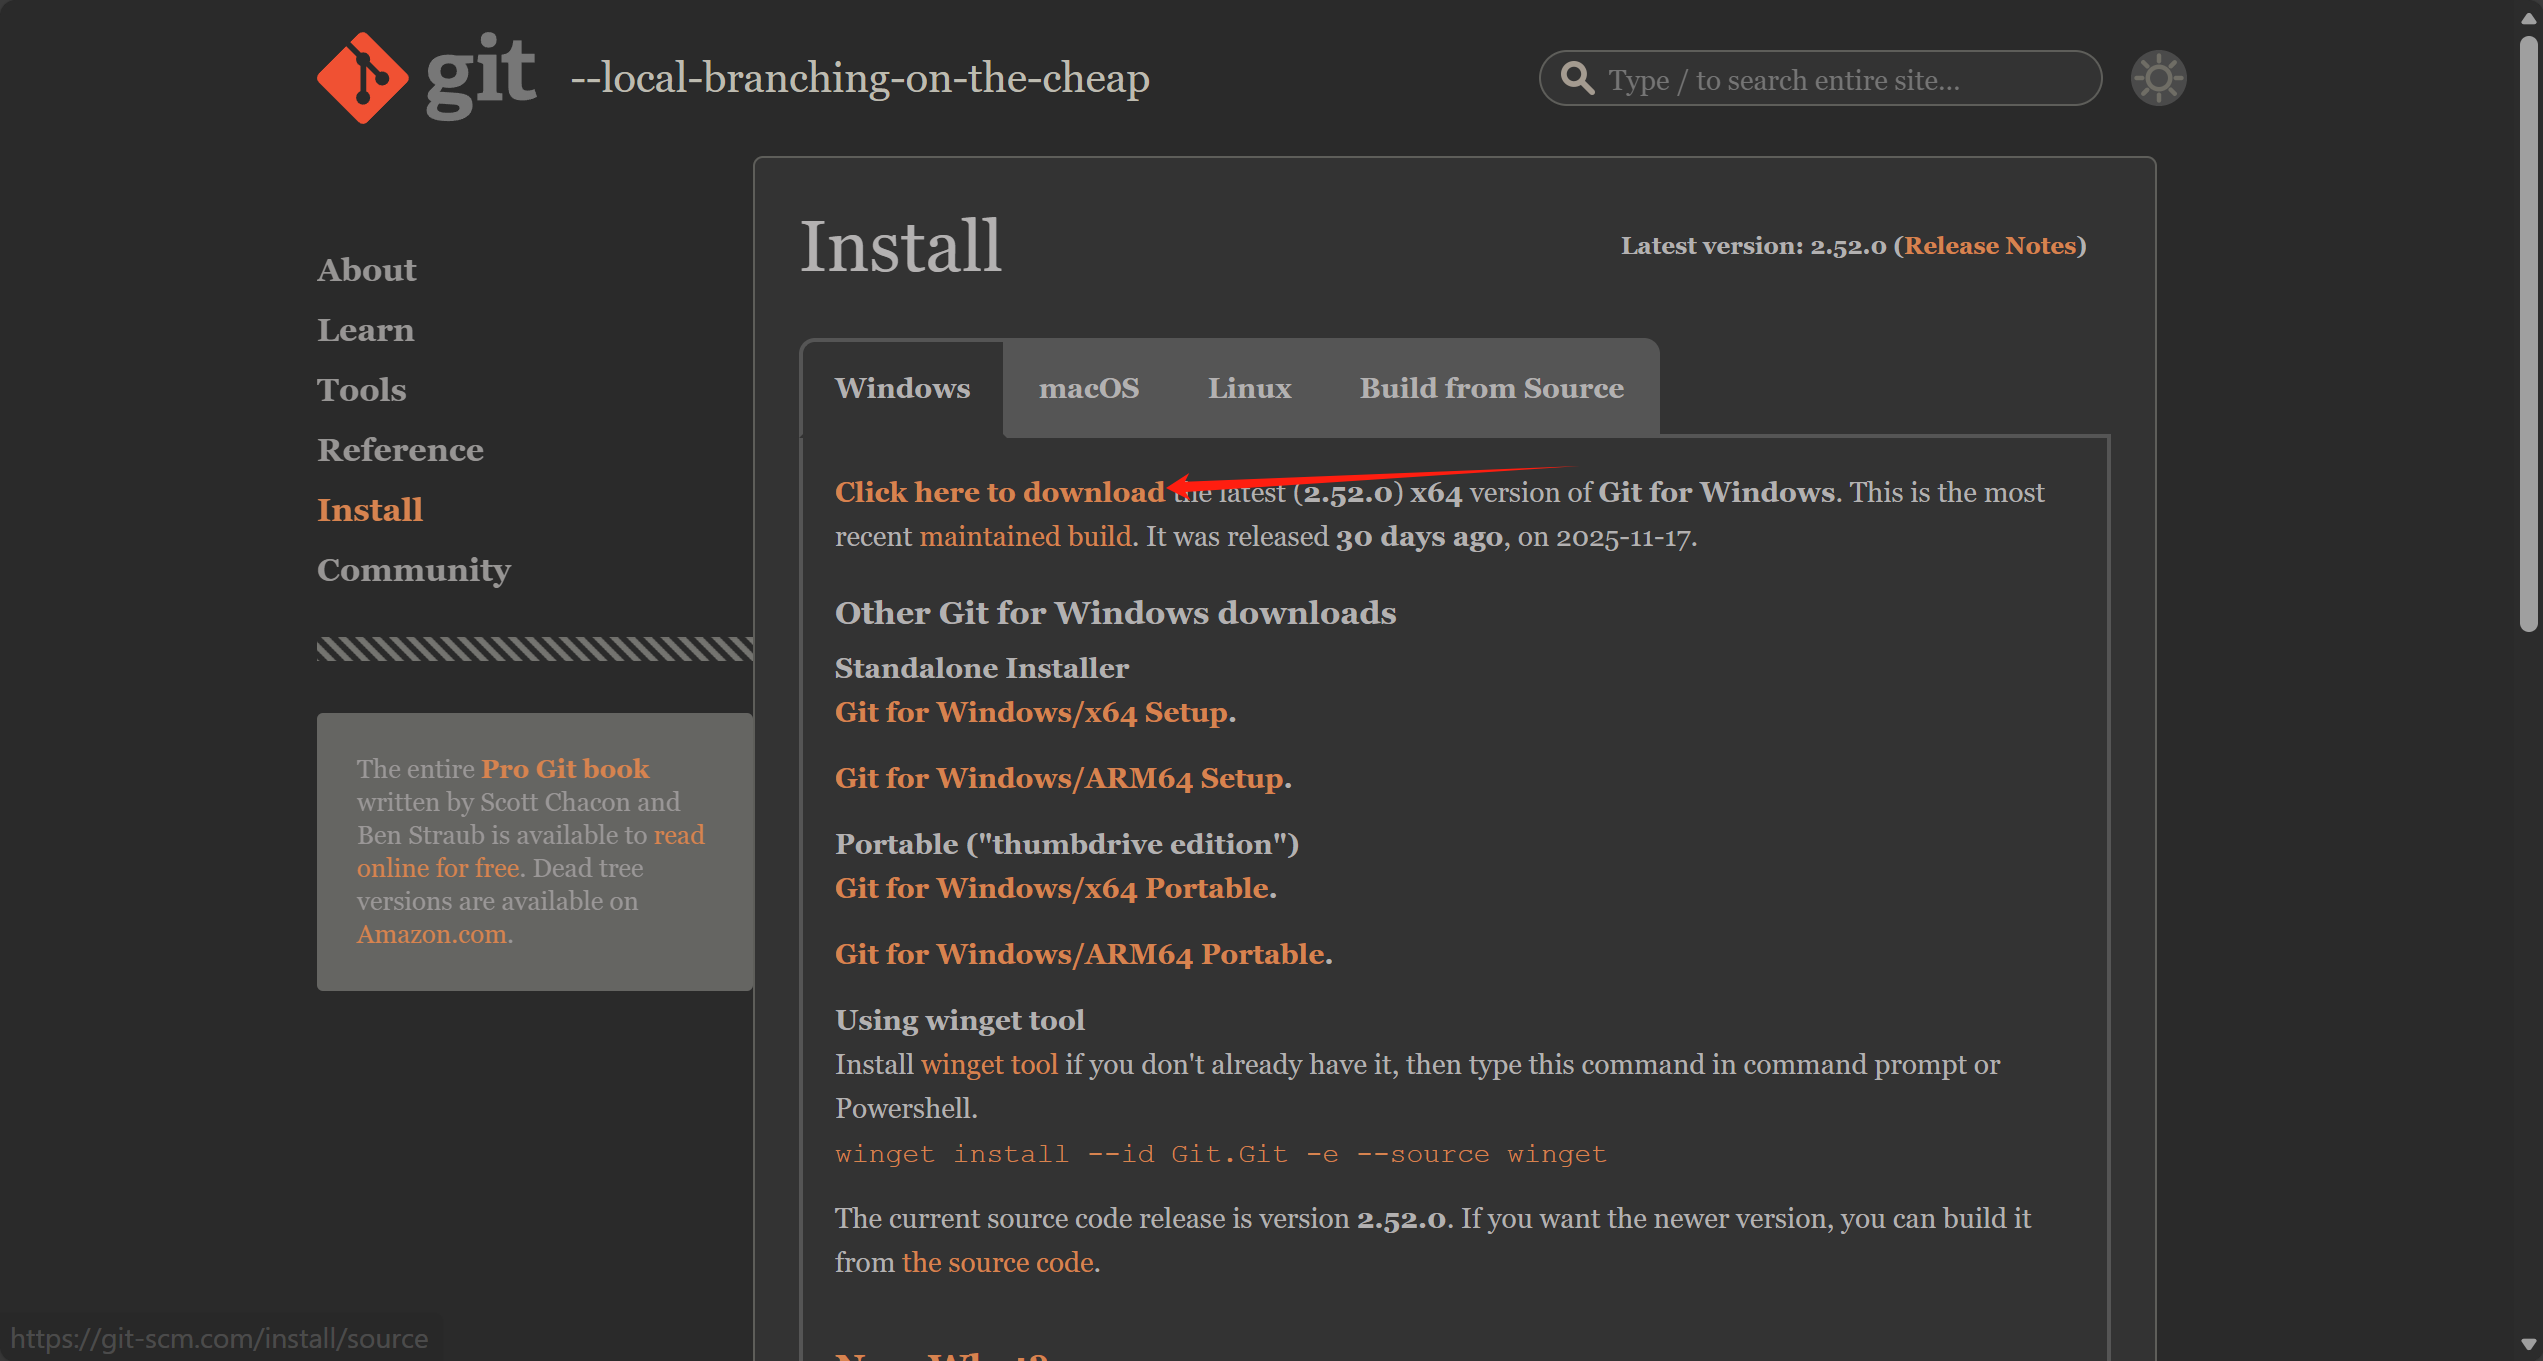Image resolution: width=2543 pixels, height=1361 pixels.
Task: Download Git for Windows/x64 Setup
Action: (x=1031, y=712)
